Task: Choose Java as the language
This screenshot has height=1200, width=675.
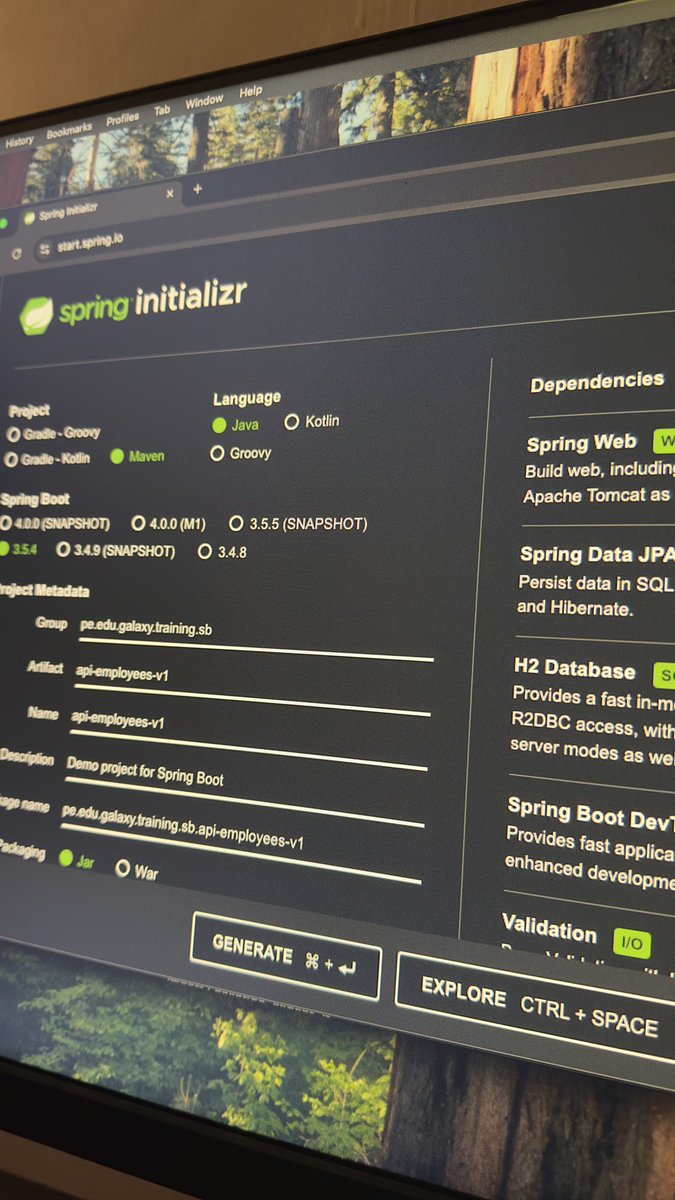Action: 235,424
